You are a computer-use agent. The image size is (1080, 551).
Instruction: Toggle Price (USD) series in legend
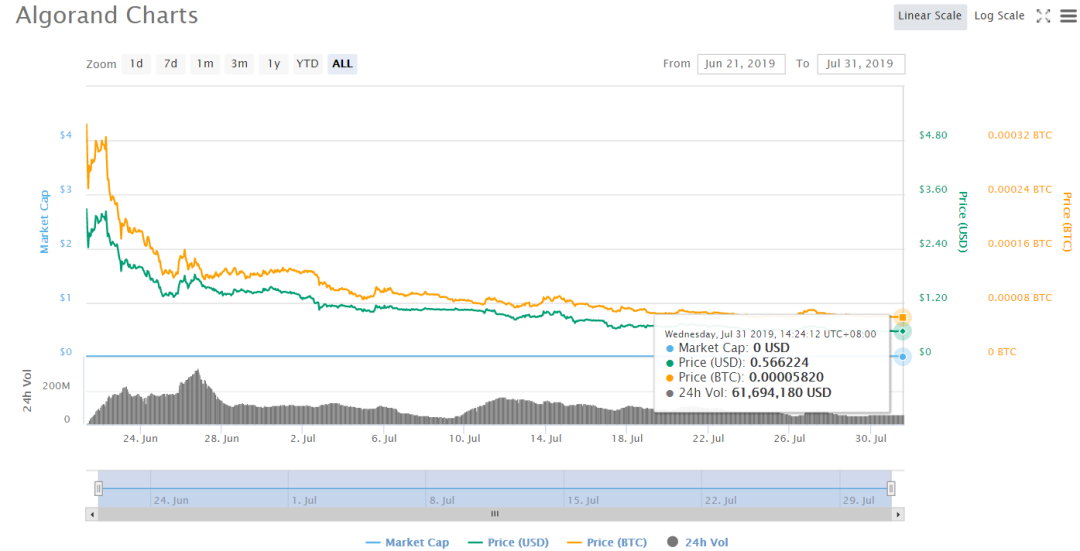point(508,543)
